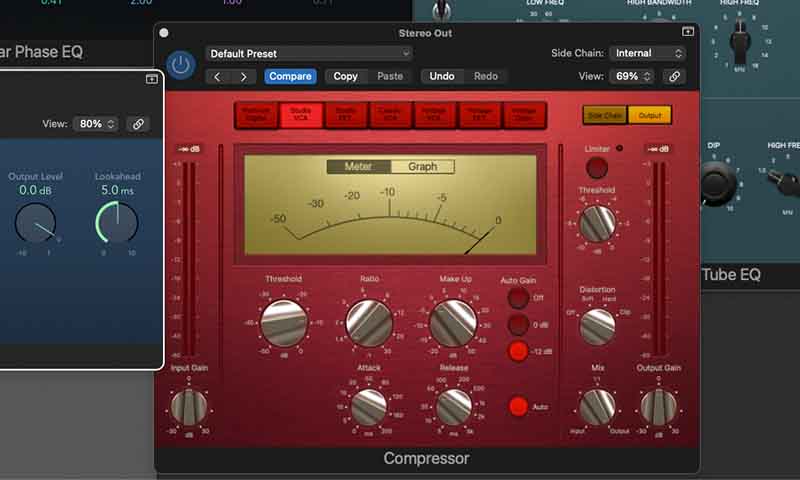
Task: Open the Side Chain Internal dropdown
Action: coord(647,53)
